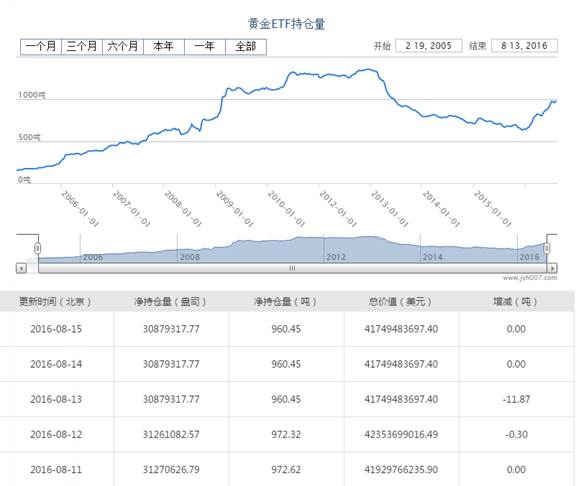Click the navigator right scroll arrow
576x486 pixels.
(552, 268)
